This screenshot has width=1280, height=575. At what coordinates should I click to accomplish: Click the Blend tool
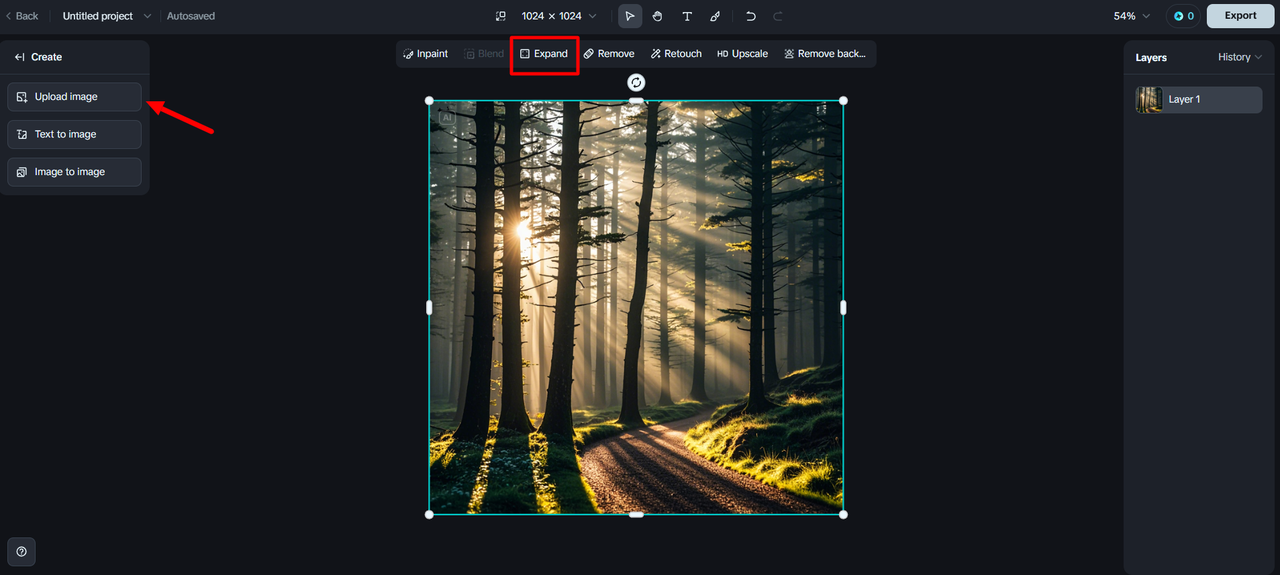pos(484,54)
